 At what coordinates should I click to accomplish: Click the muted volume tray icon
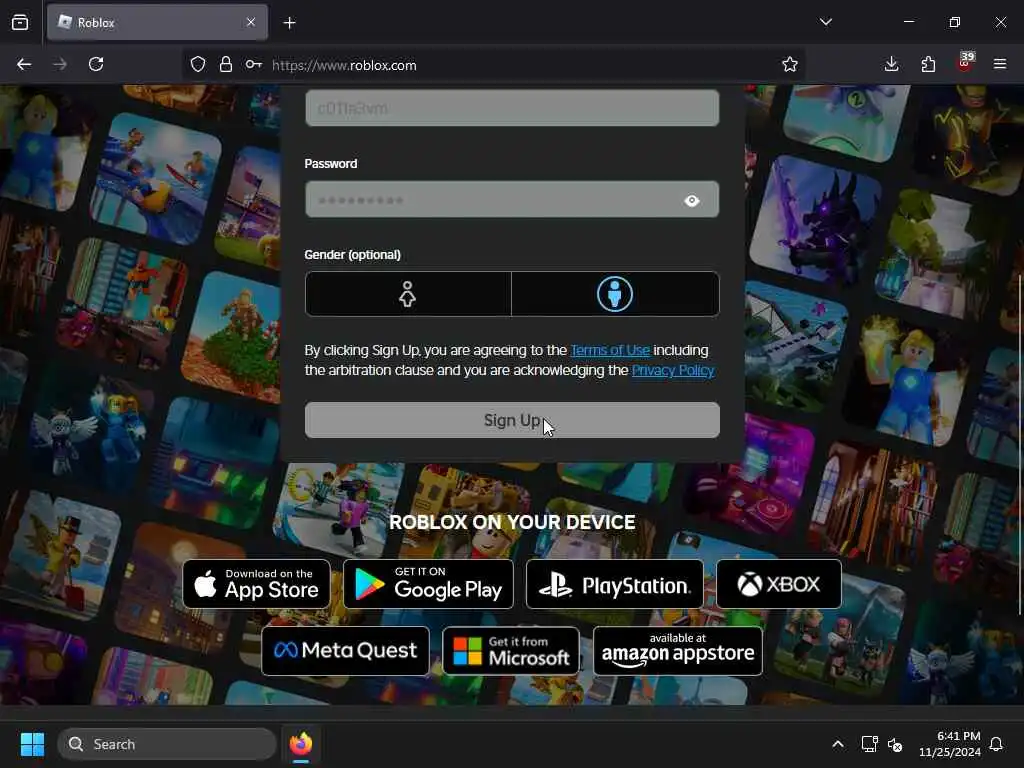click(895, 744)
